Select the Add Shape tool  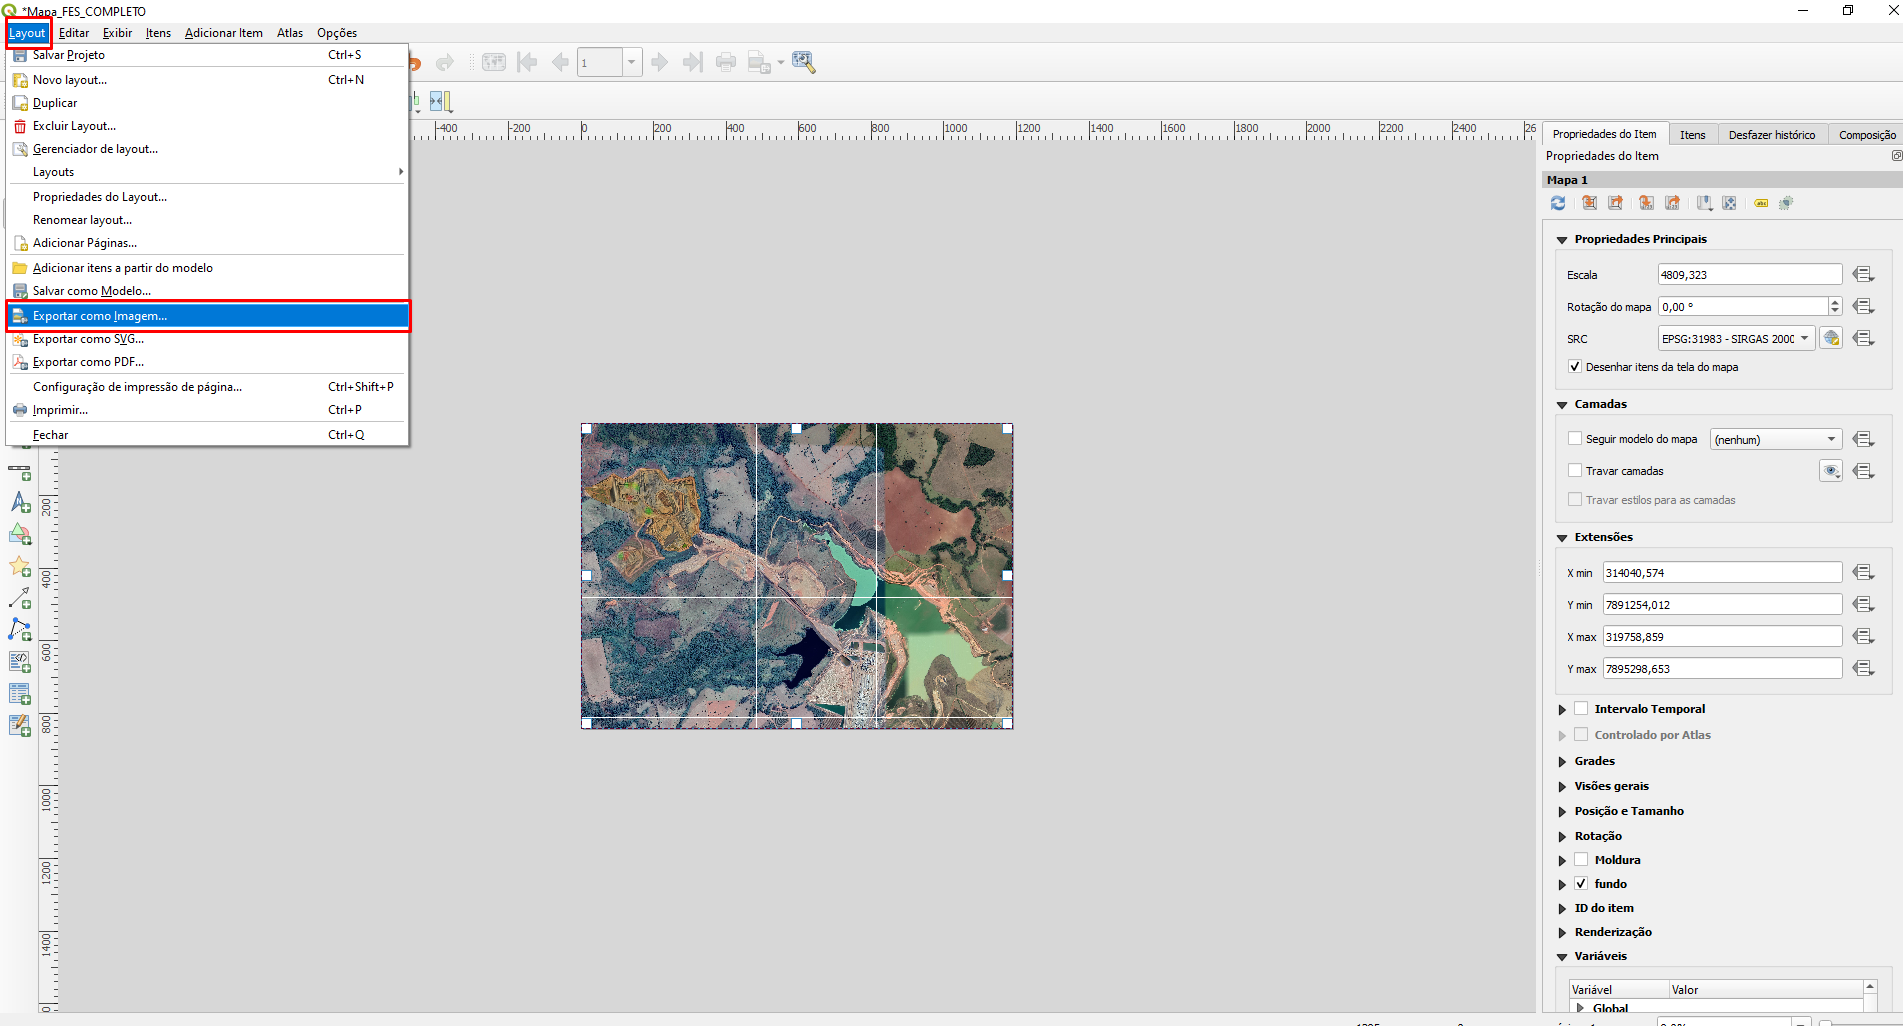coord(20,535)
